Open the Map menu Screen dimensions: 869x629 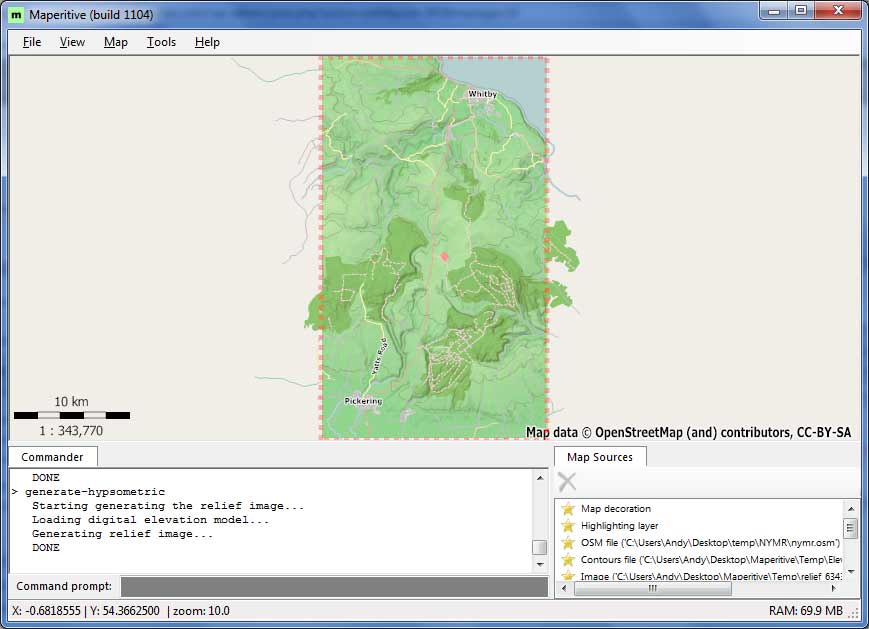tap(115, 42)
